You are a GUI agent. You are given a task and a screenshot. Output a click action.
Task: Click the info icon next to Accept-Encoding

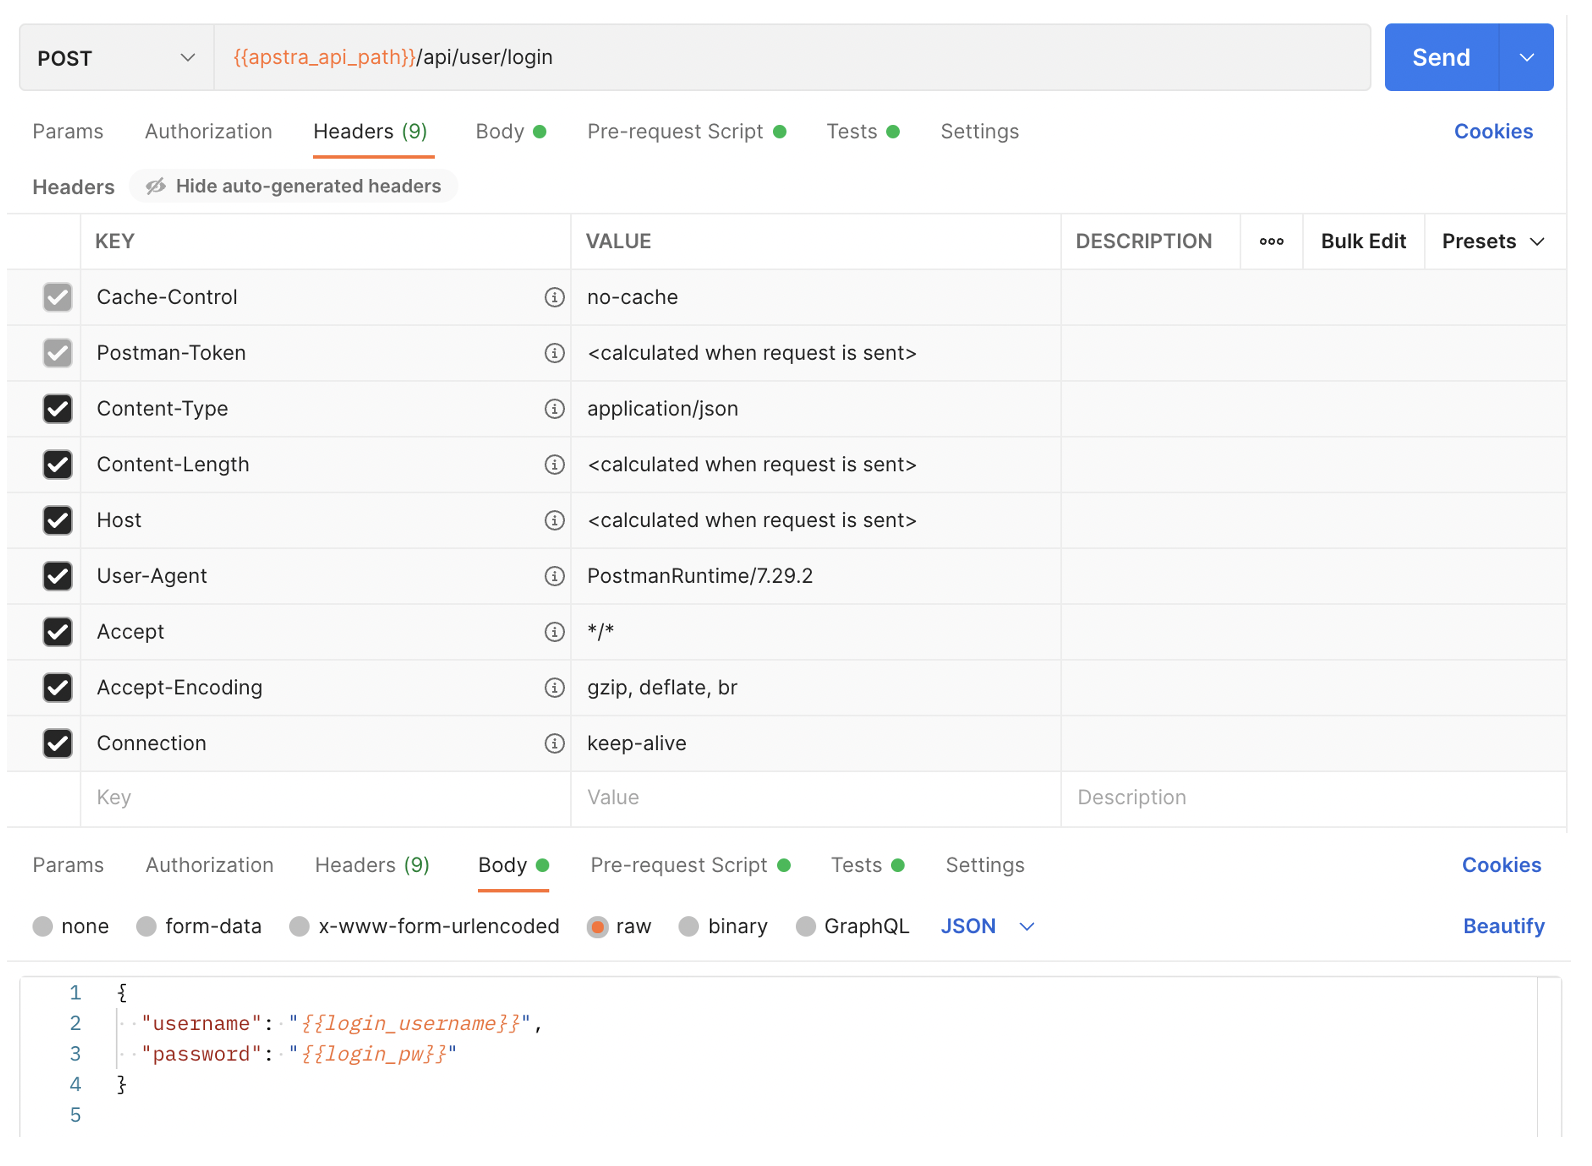coord(554,687)
